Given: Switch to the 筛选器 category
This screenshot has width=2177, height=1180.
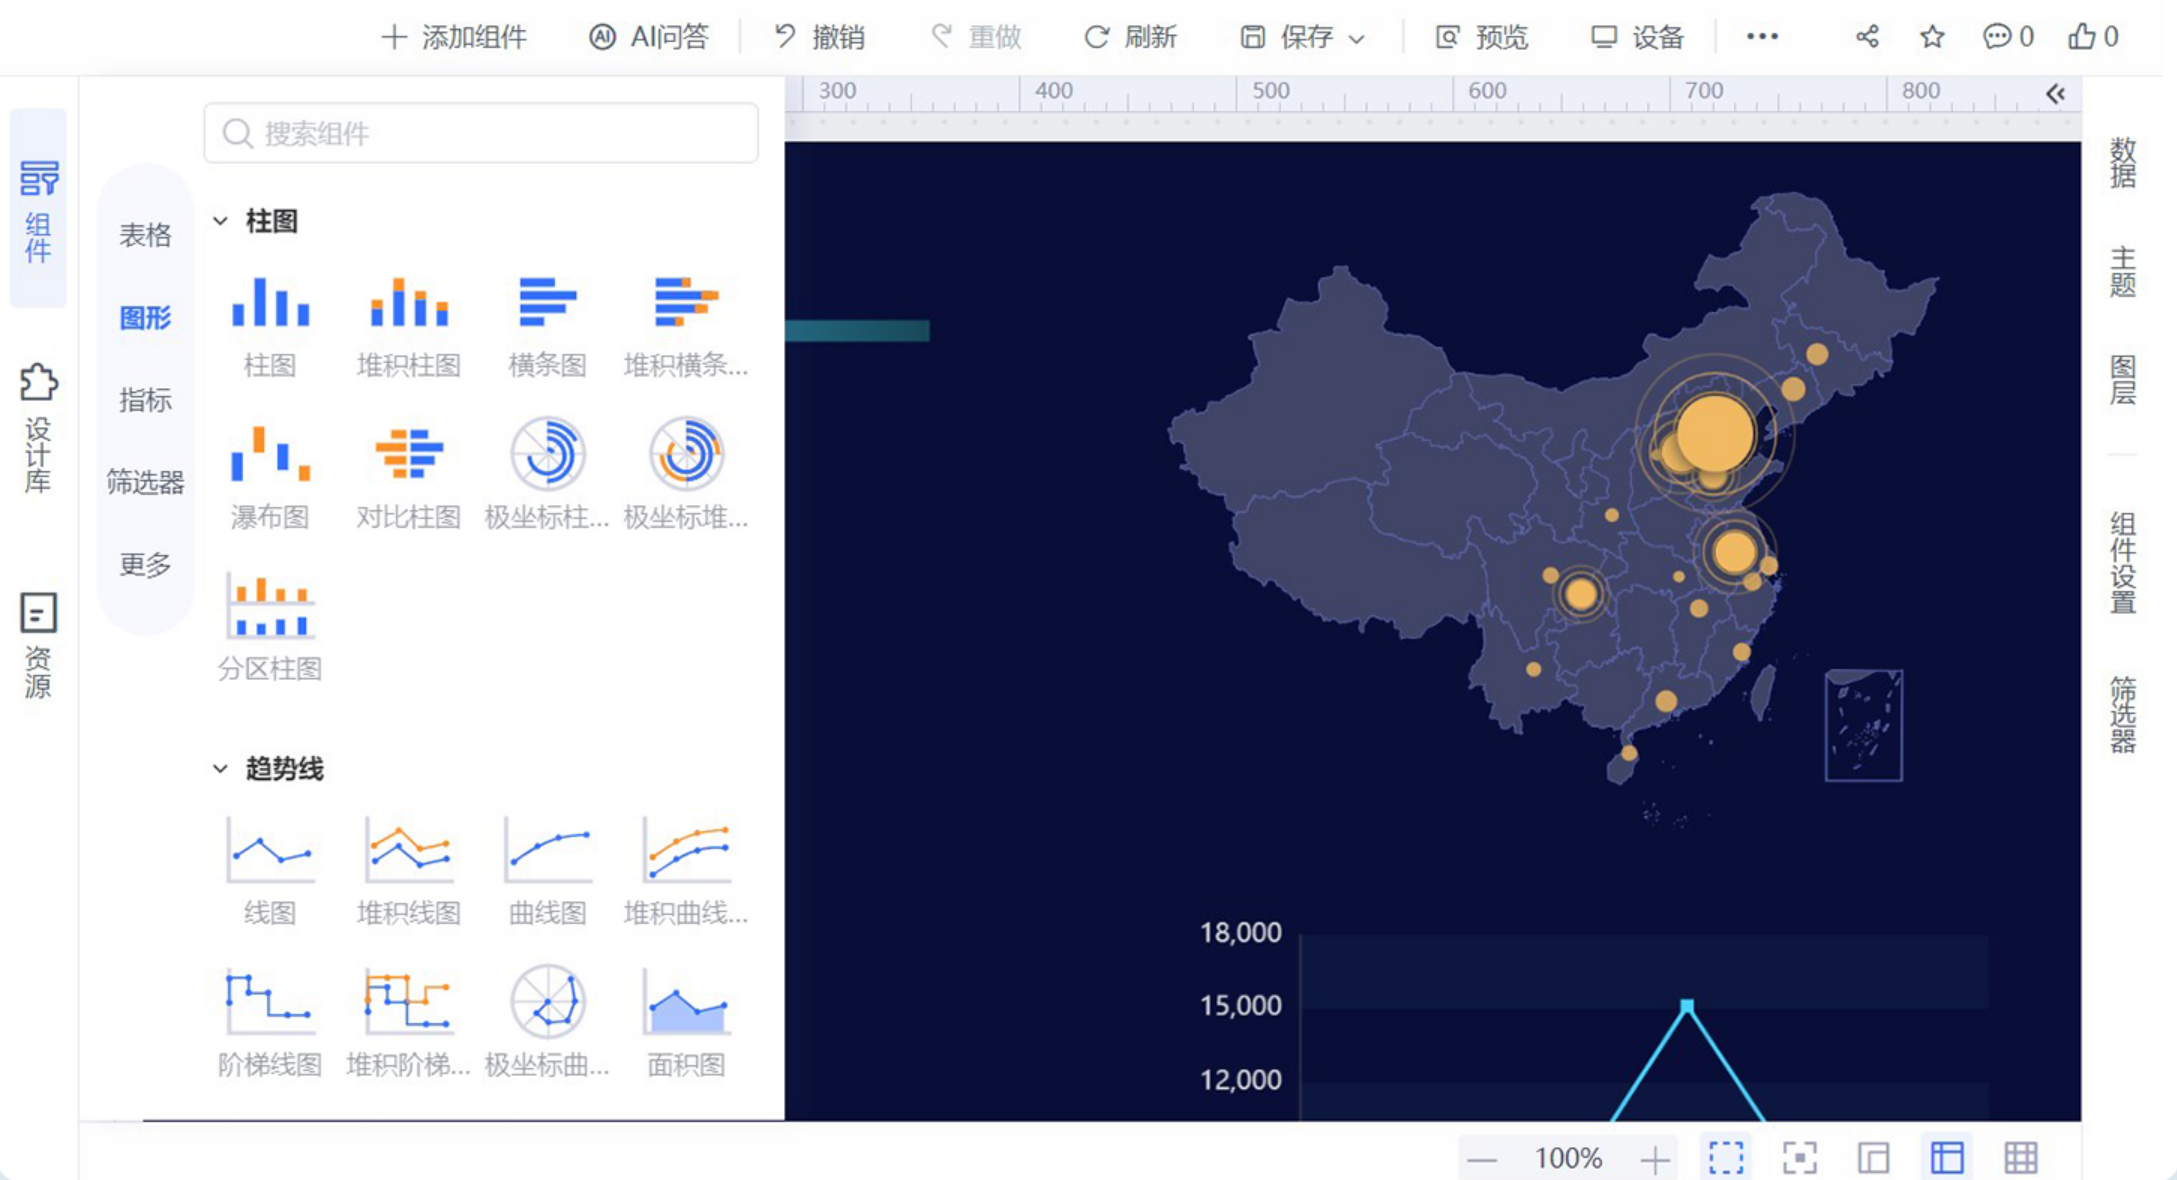Looking at the screenshot, I should coord(145,482).
